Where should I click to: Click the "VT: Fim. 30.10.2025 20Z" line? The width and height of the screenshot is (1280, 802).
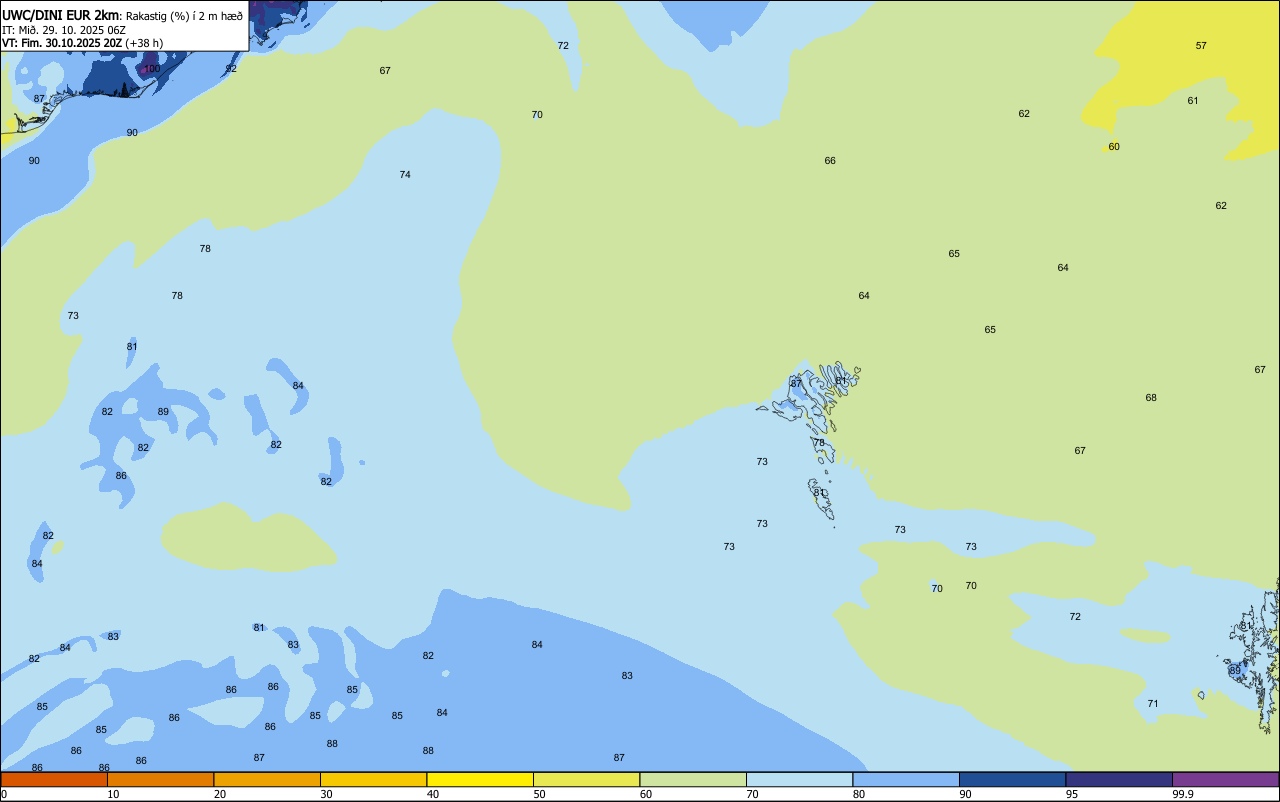tap(62, 43)
